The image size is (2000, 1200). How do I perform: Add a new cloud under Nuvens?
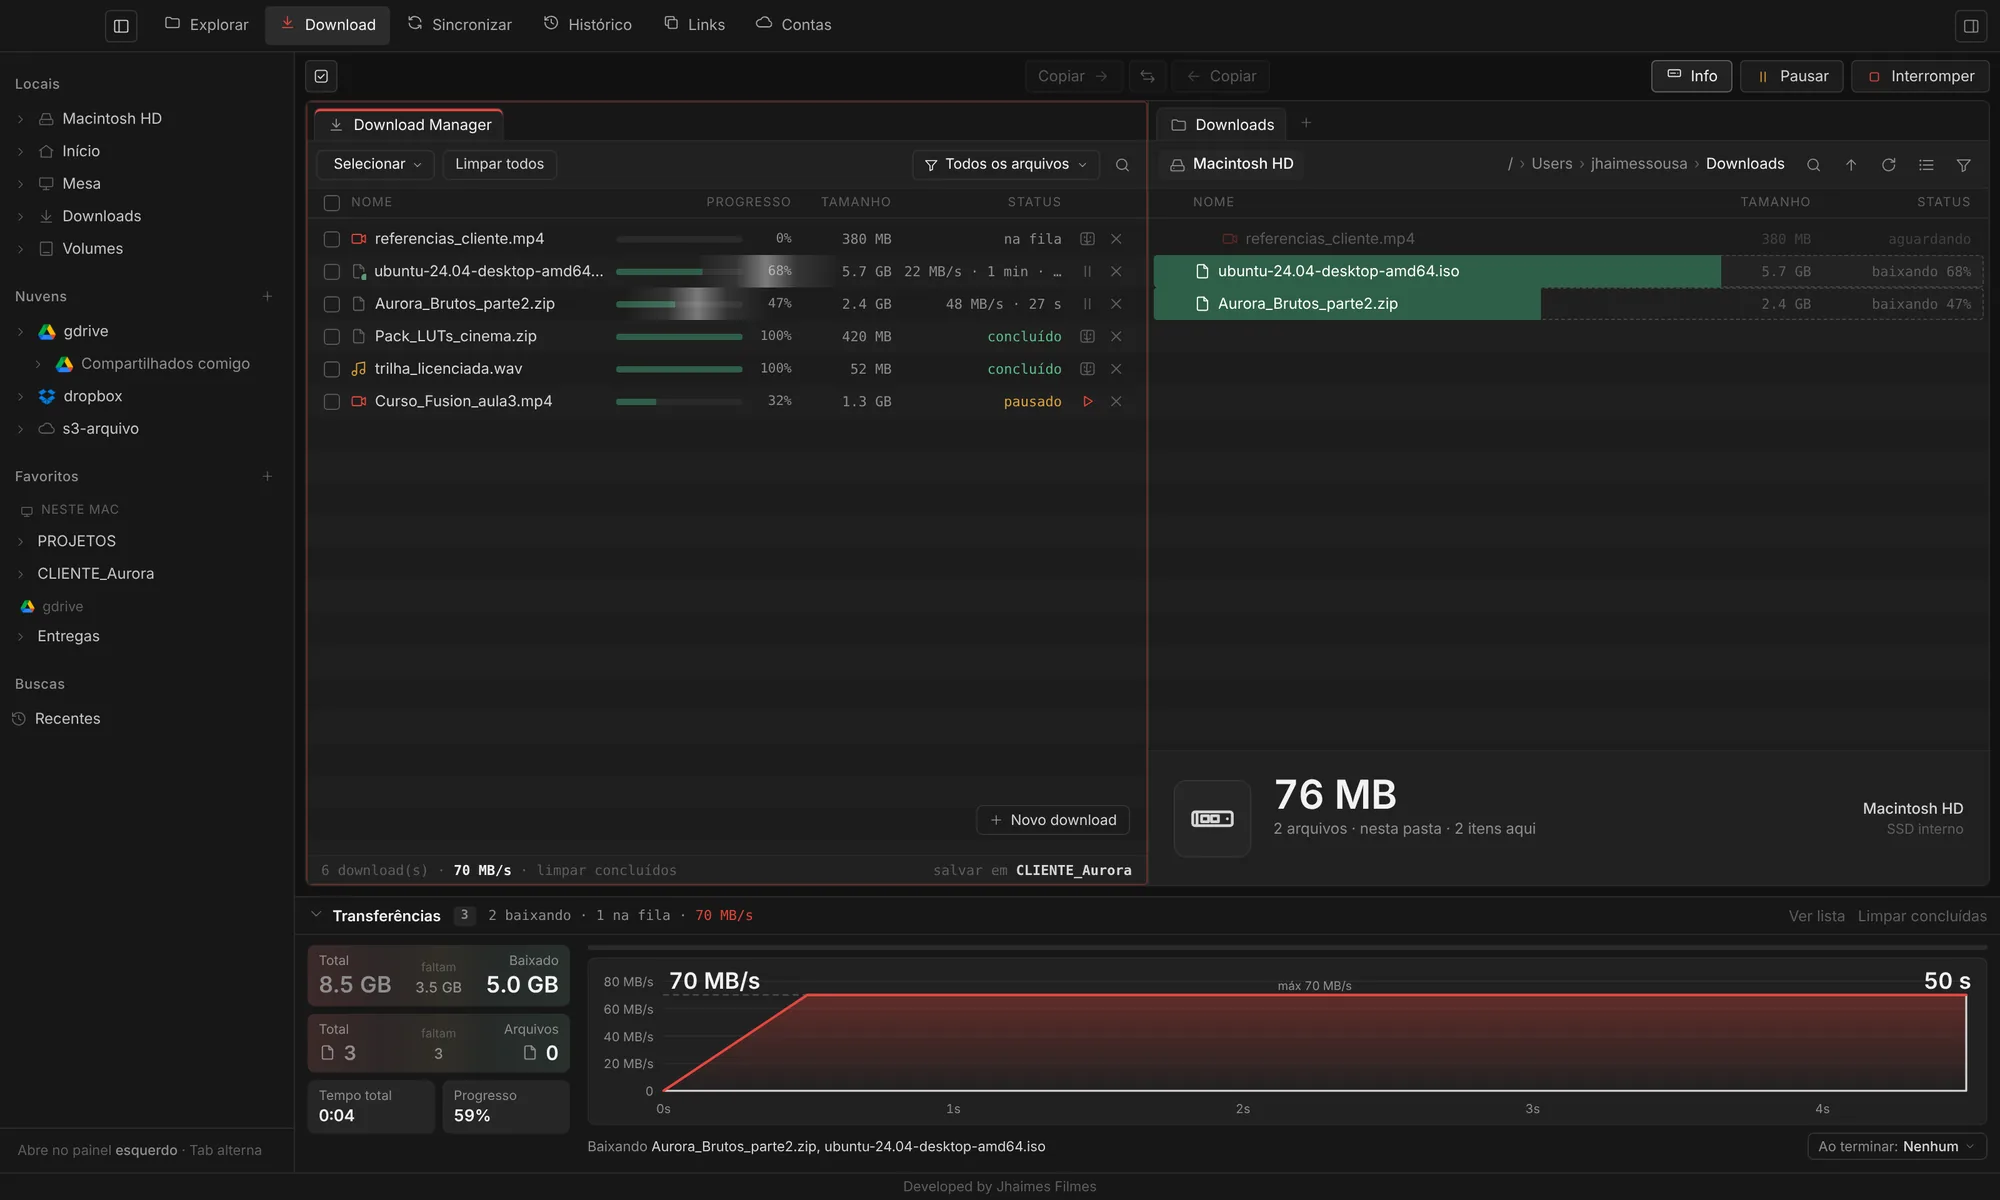(x=267, y=296)
